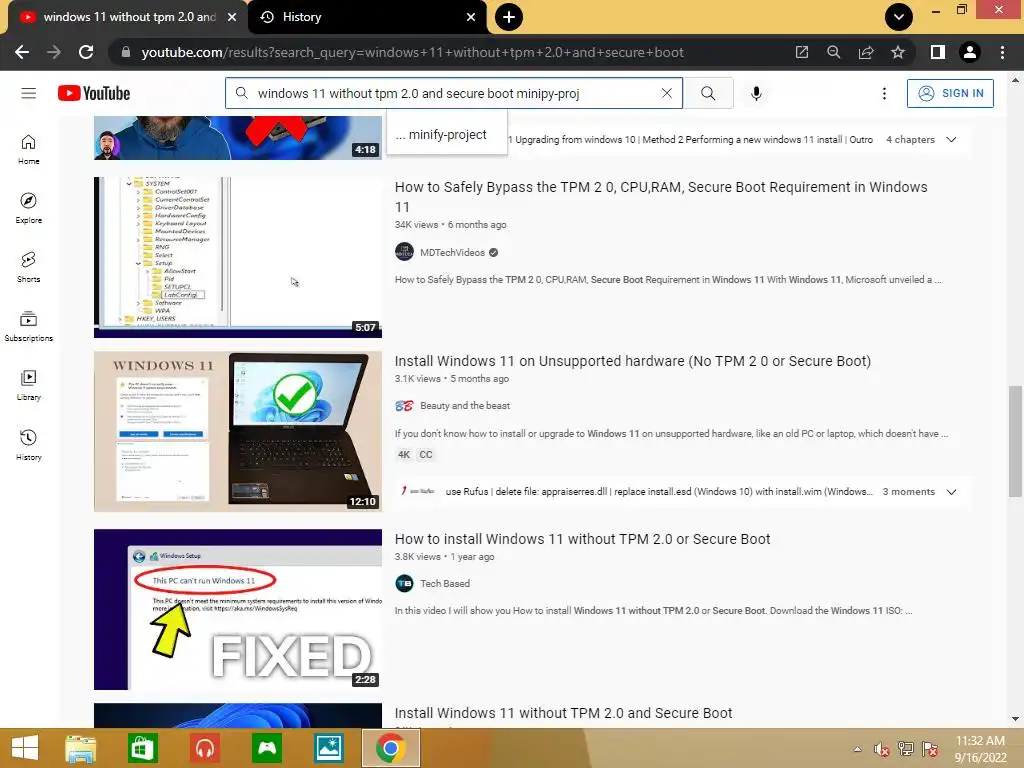Click the 12:10 laptop thumbnail
The image size is (1024, 768).
(x=238, y=431)
